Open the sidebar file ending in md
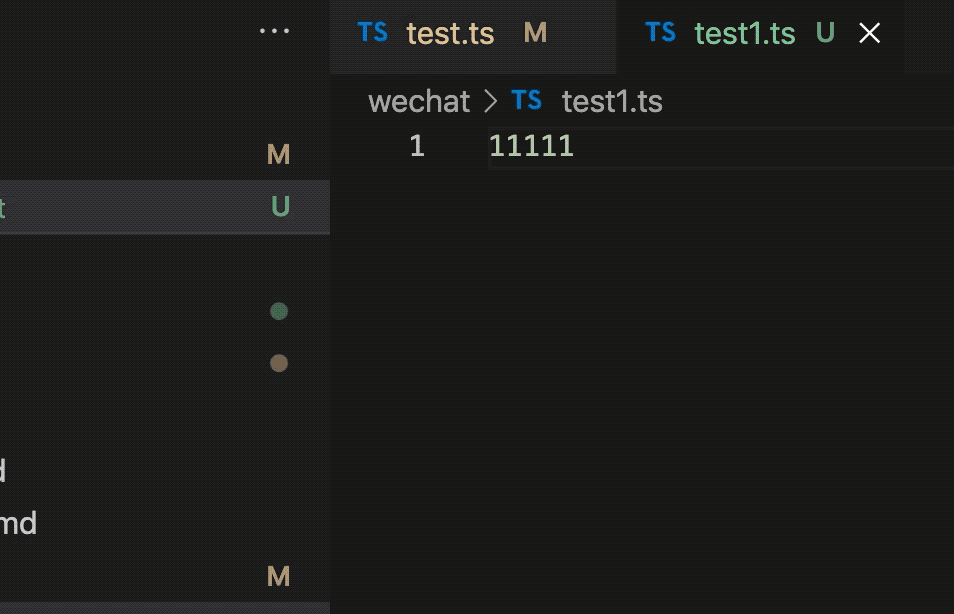The image size is (954, 614). point(18,522)
